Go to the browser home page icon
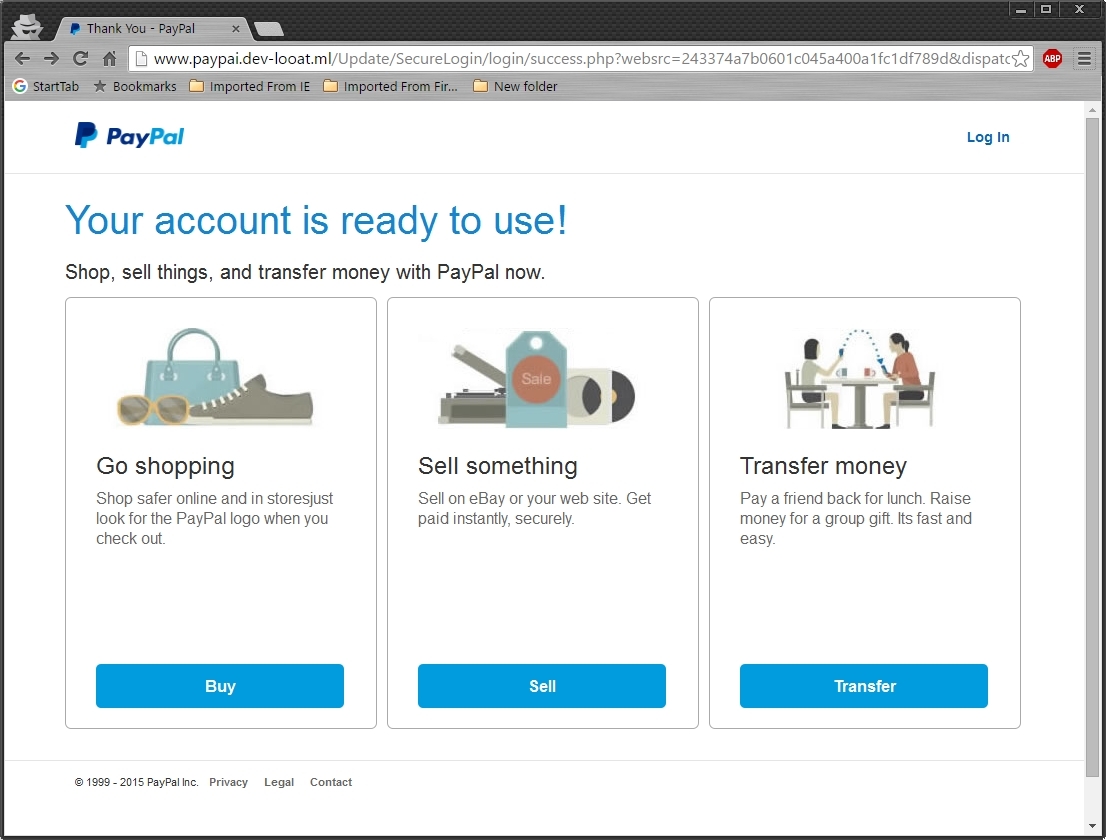This screenshot has height=840, width=1106. click(109, 59)
